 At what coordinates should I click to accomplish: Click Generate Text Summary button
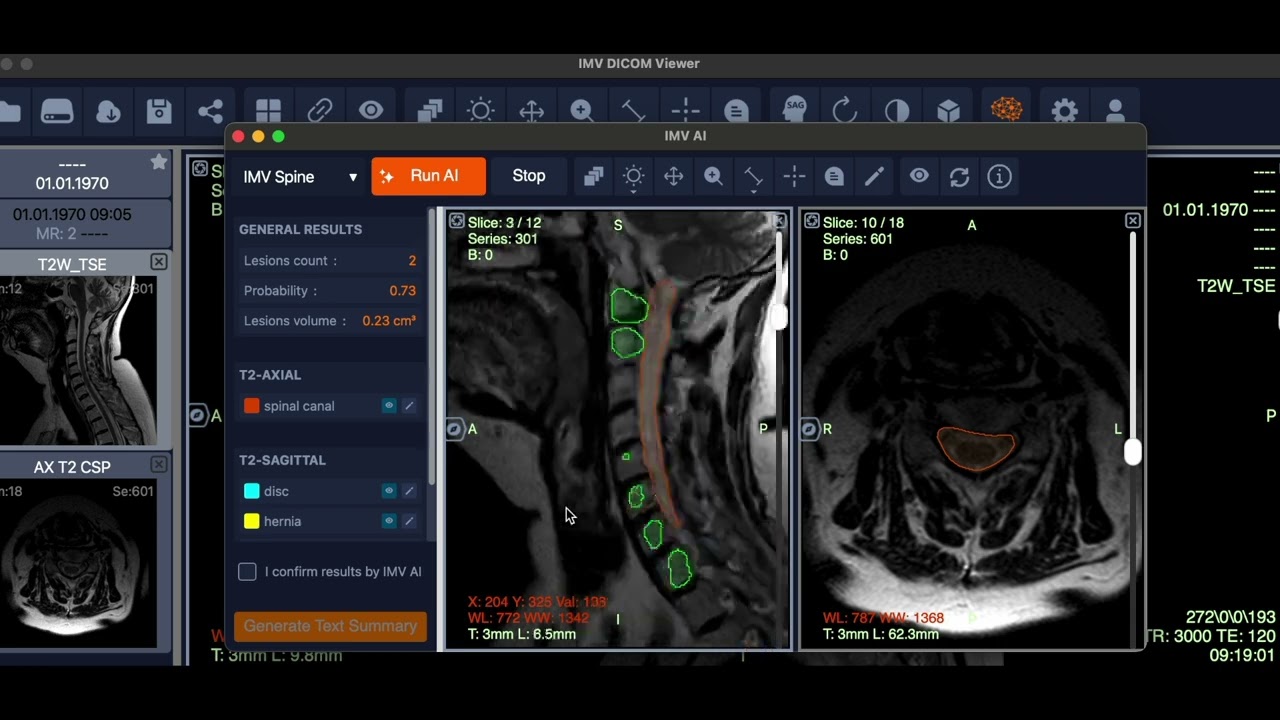(x=330, y=626)
